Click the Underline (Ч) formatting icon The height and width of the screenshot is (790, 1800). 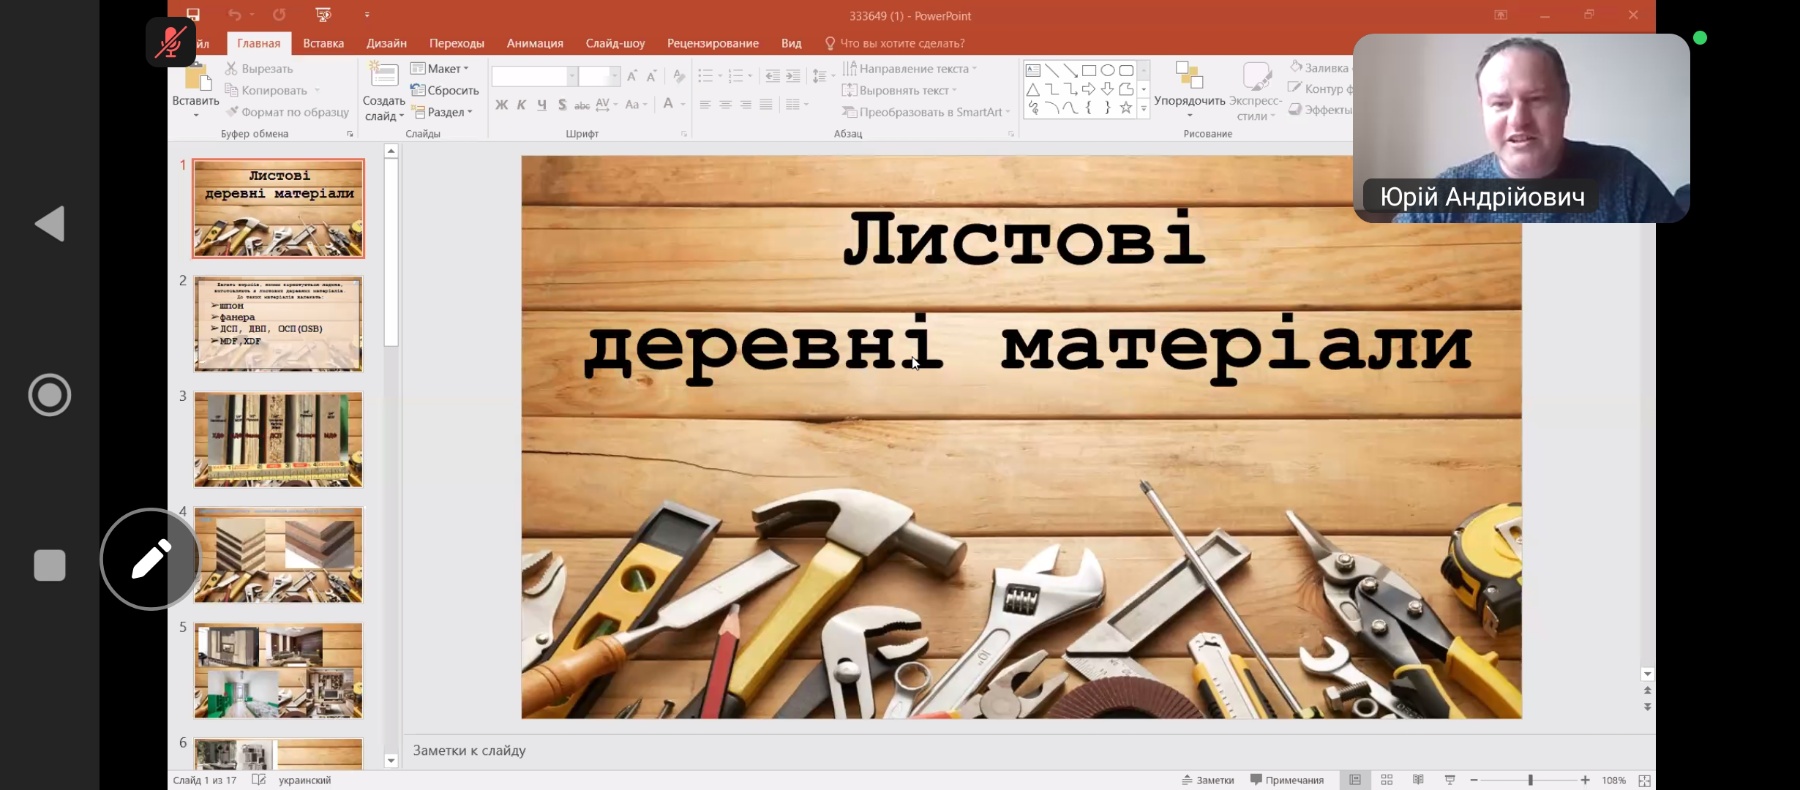541,105
